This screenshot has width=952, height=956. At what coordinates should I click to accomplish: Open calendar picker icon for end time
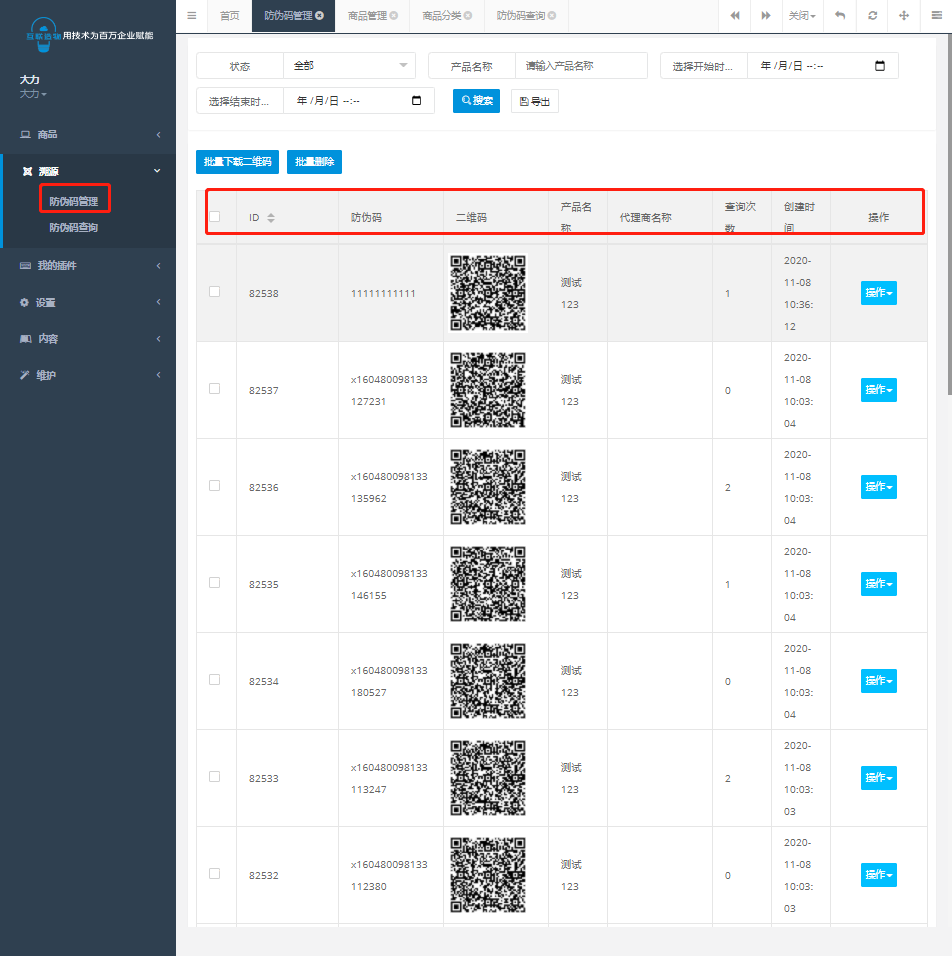(417, 101)
